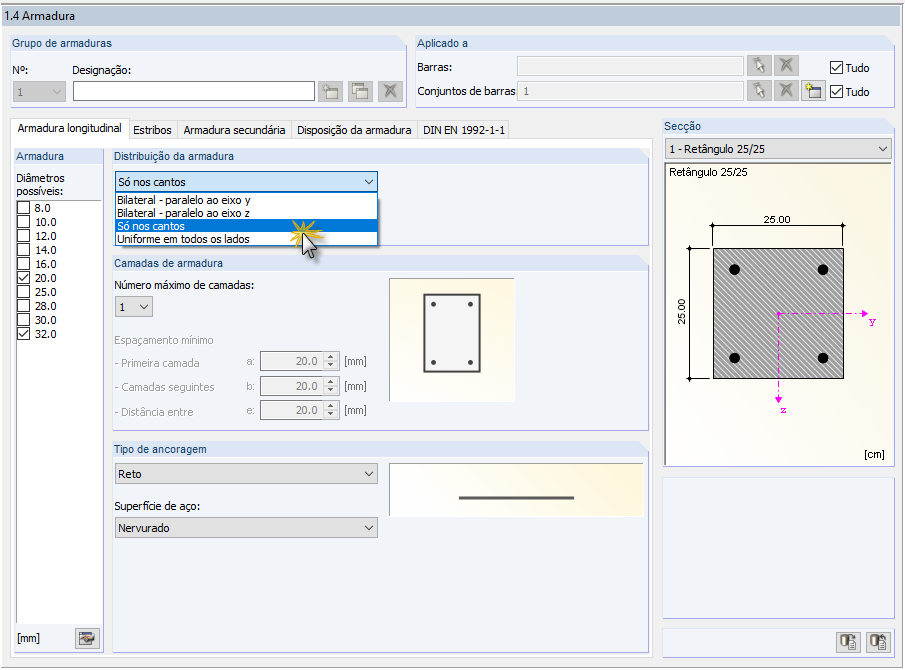Image resolution: width=905 pixels, height=670 pixels.
Task: Open the Estribos tab
Action: 152,130
